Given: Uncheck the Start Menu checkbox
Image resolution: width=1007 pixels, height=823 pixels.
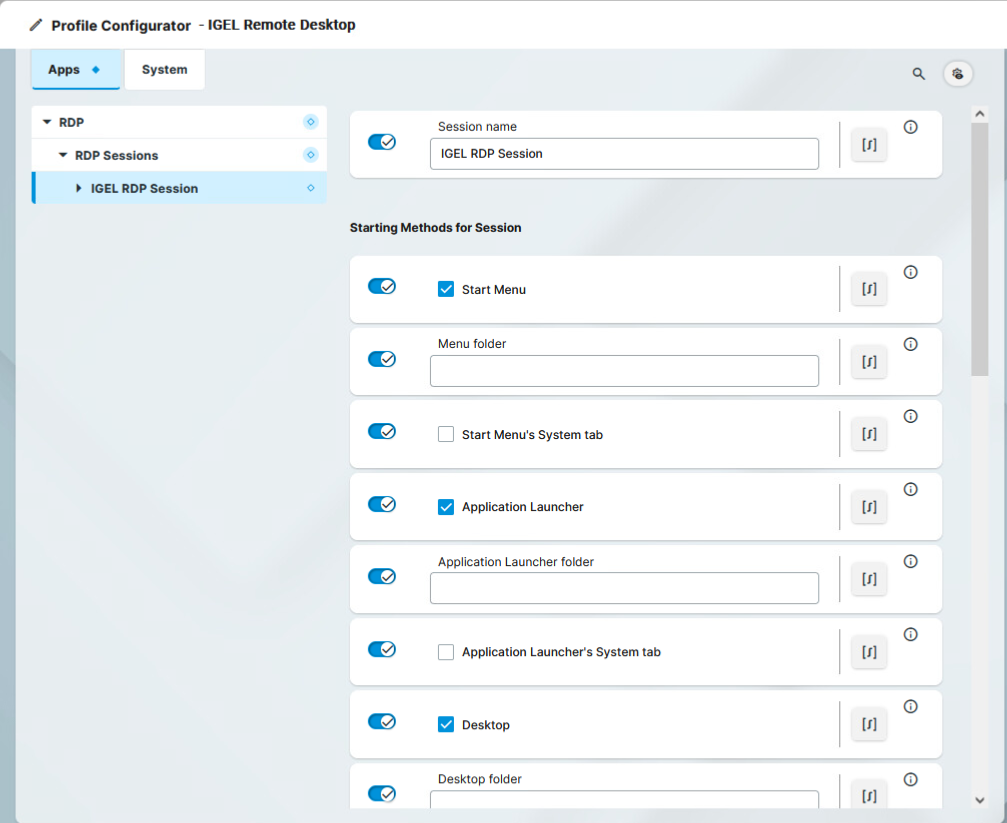Looking at the screenshot, I should [445, 289].
